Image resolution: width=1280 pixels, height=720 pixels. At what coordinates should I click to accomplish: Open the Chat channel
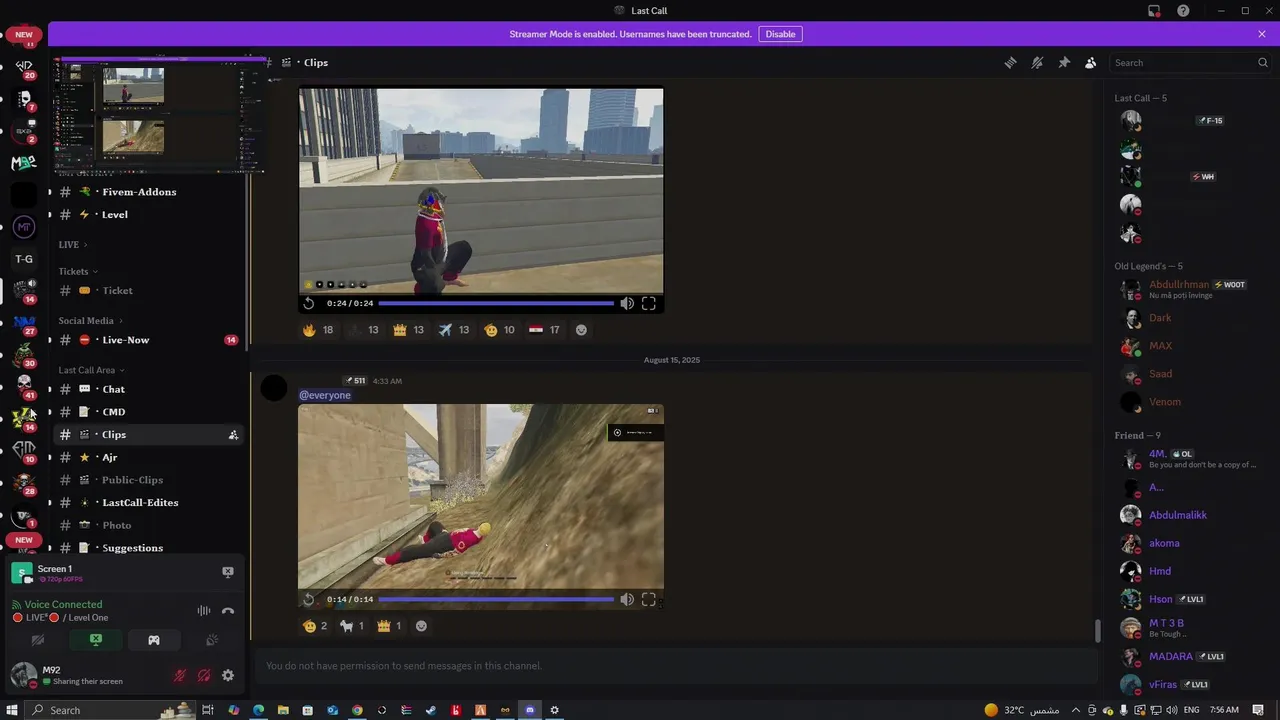pyautogui.click(x=147, y=389)
